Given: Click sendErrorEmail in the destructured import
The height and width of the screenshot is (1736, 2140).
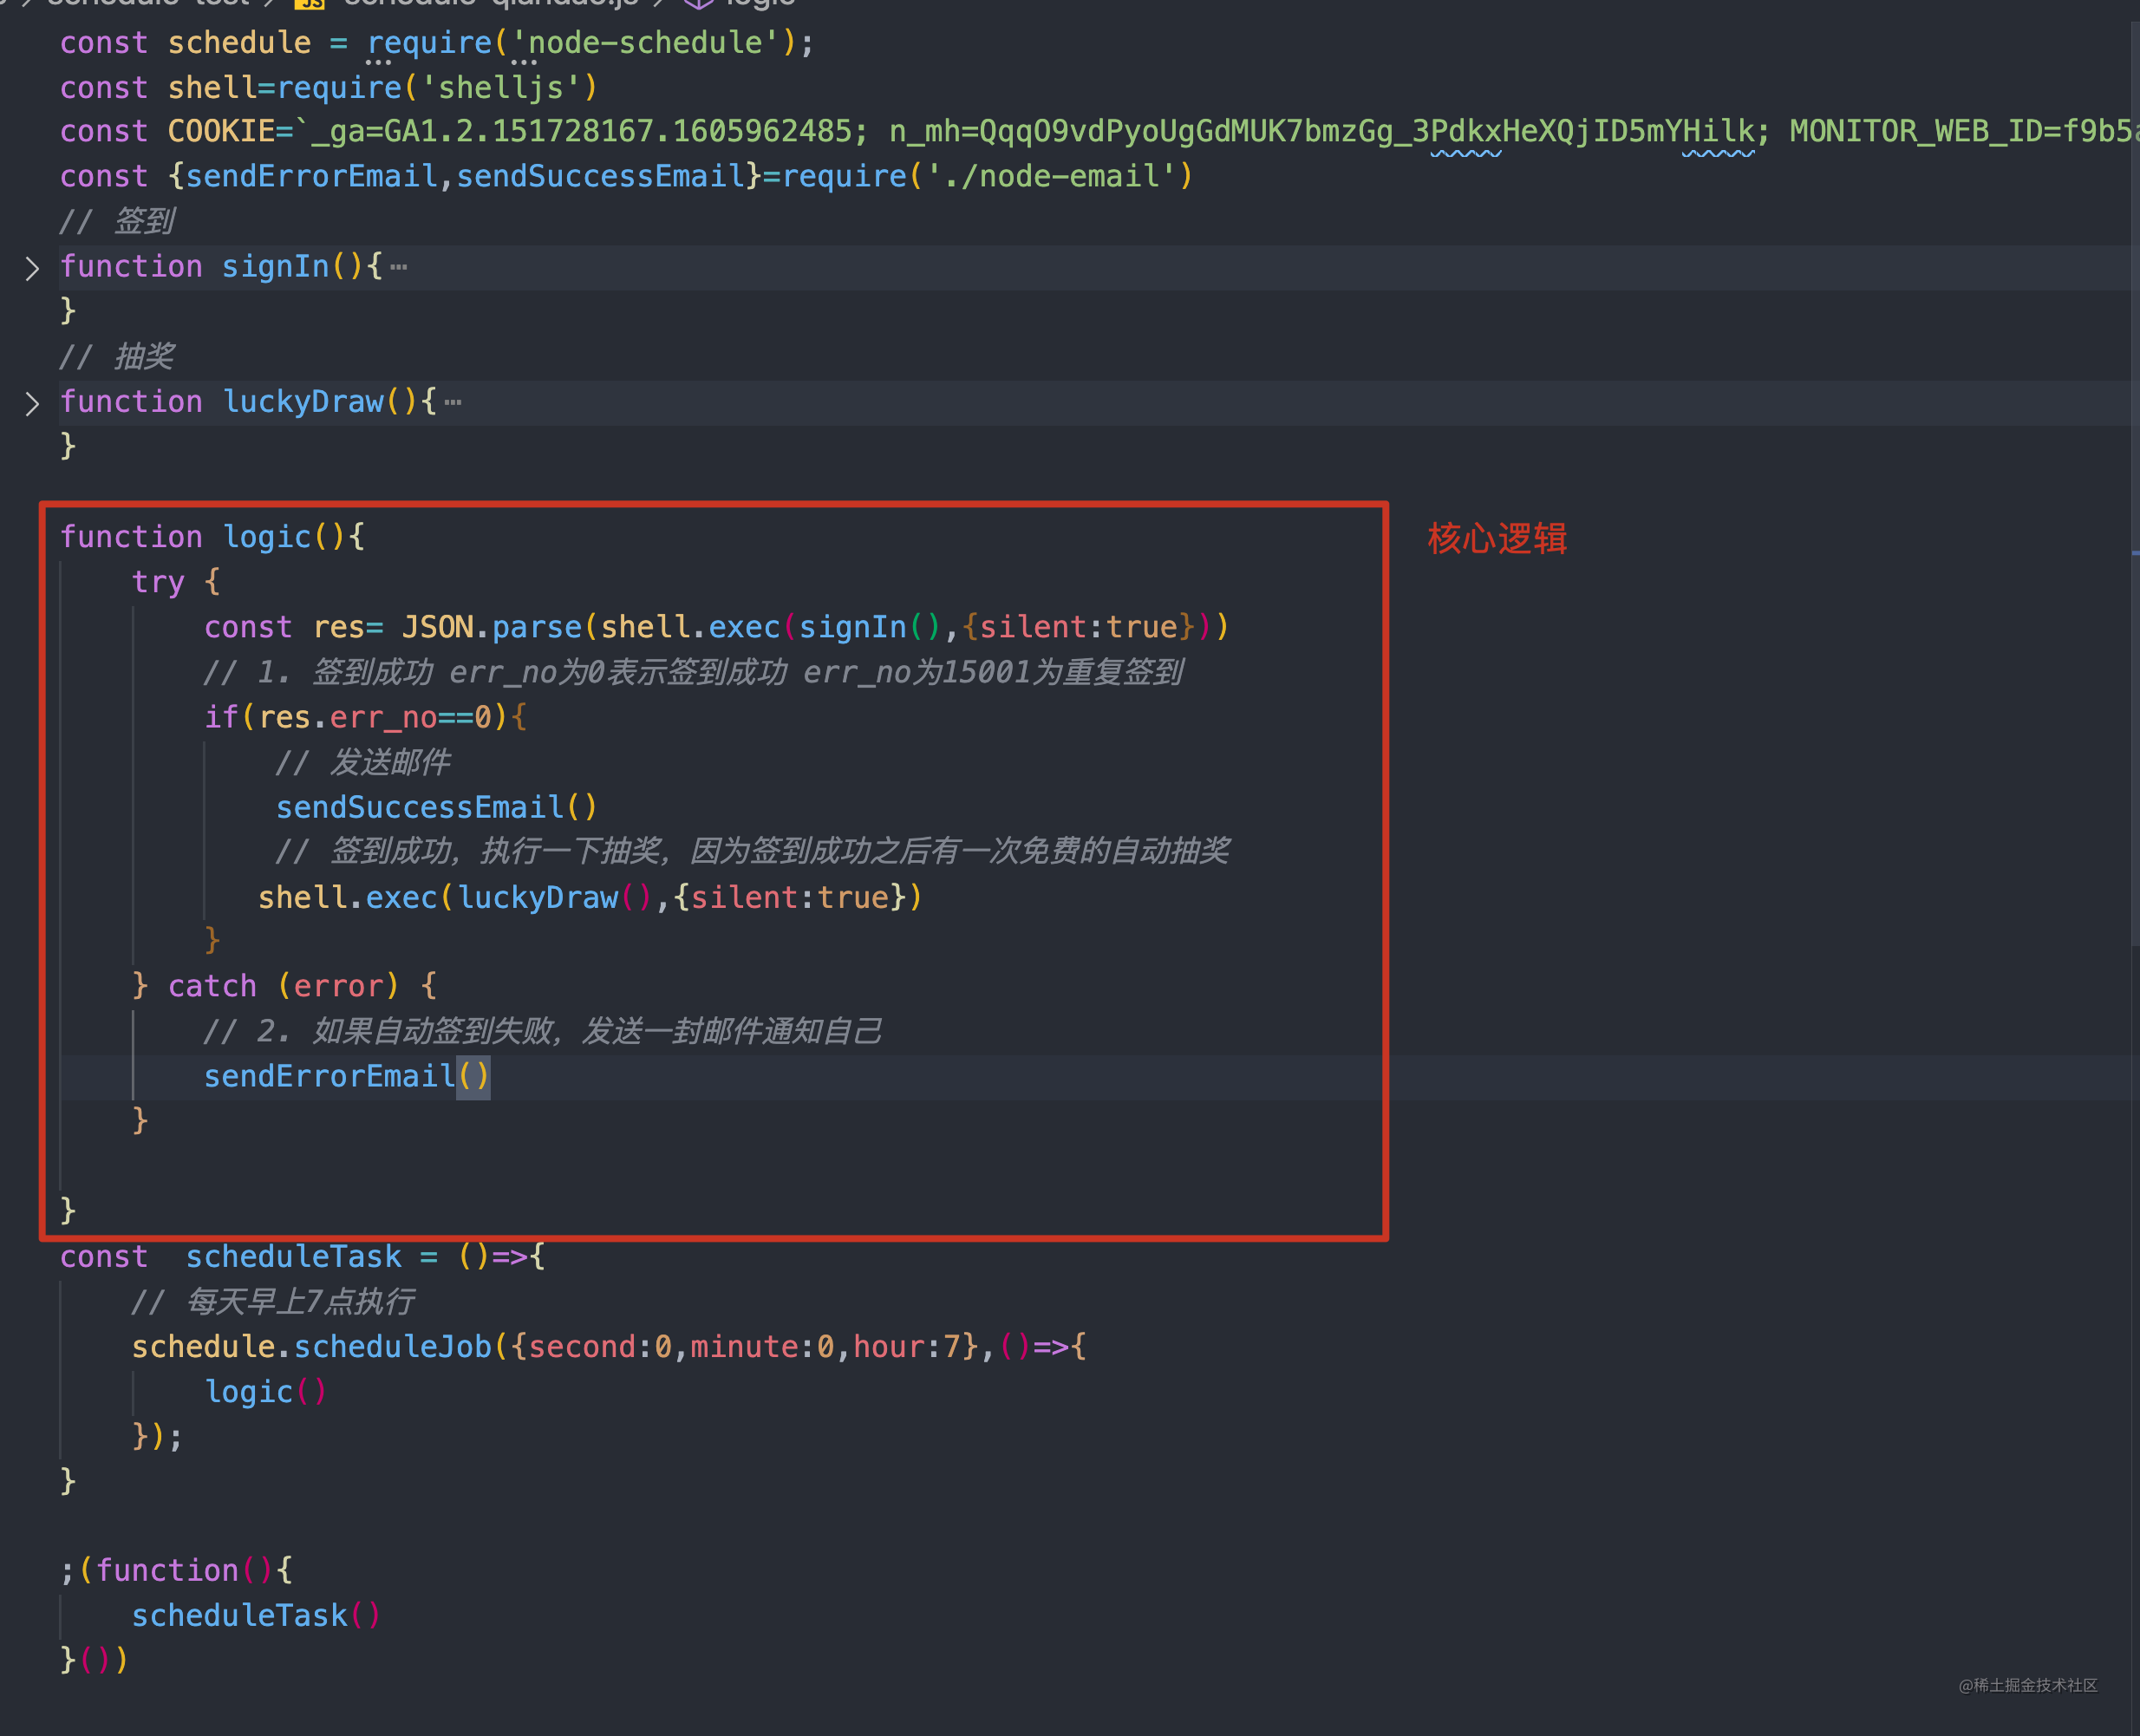Looking at the screenshot, I should (311, 176).
